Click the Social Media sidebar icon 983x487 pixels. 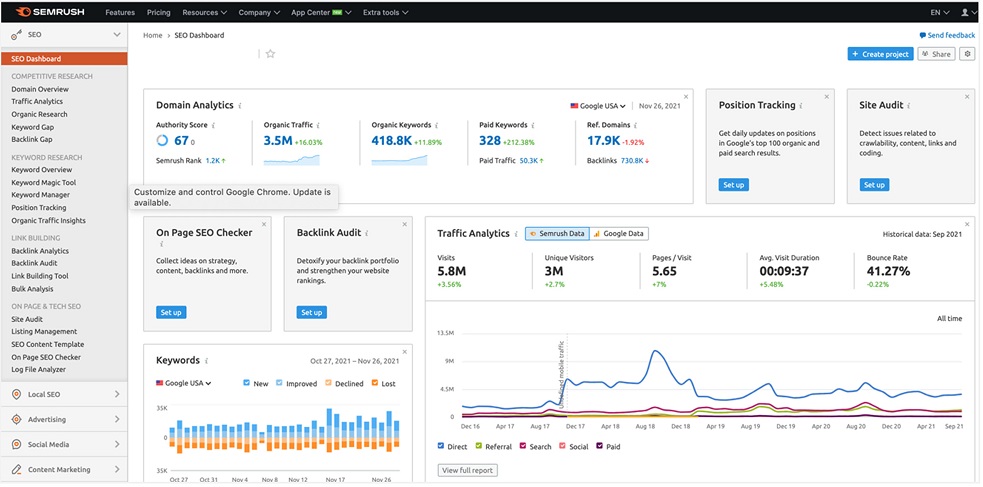click(16, 444)
